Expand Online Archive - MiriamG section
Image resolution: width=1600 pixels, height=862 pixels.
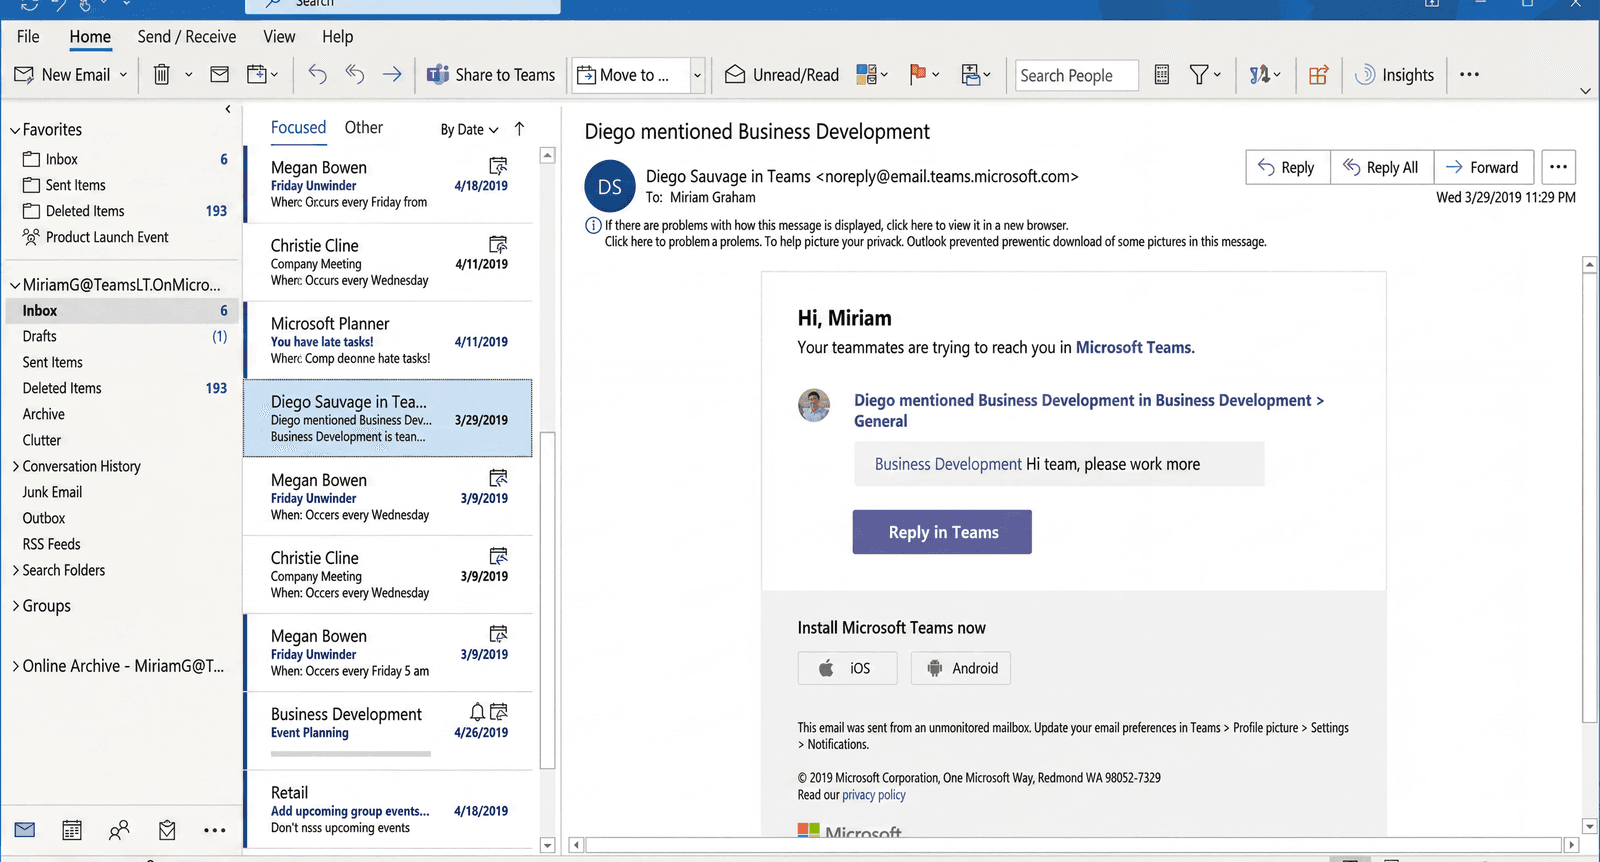click(x=16, y=666)
